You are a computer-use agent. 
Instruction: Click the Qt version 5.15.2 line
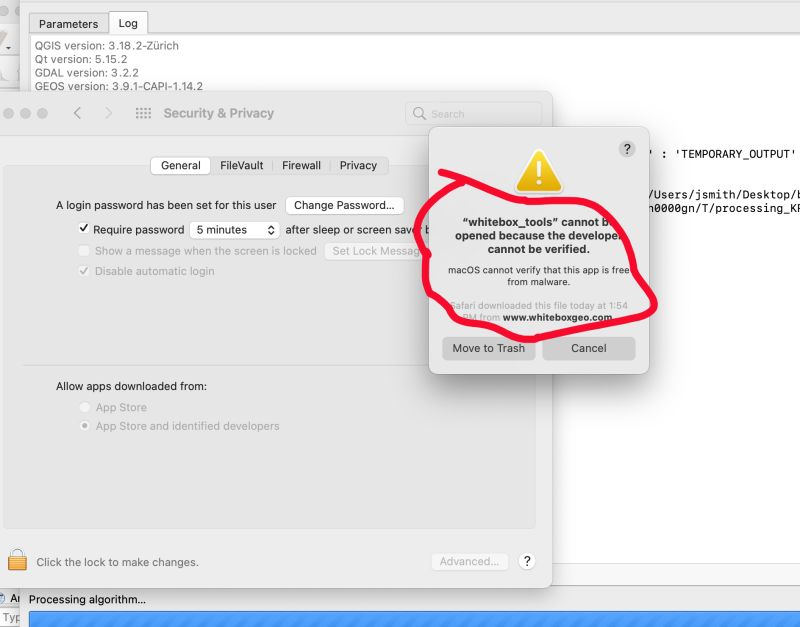81,59
